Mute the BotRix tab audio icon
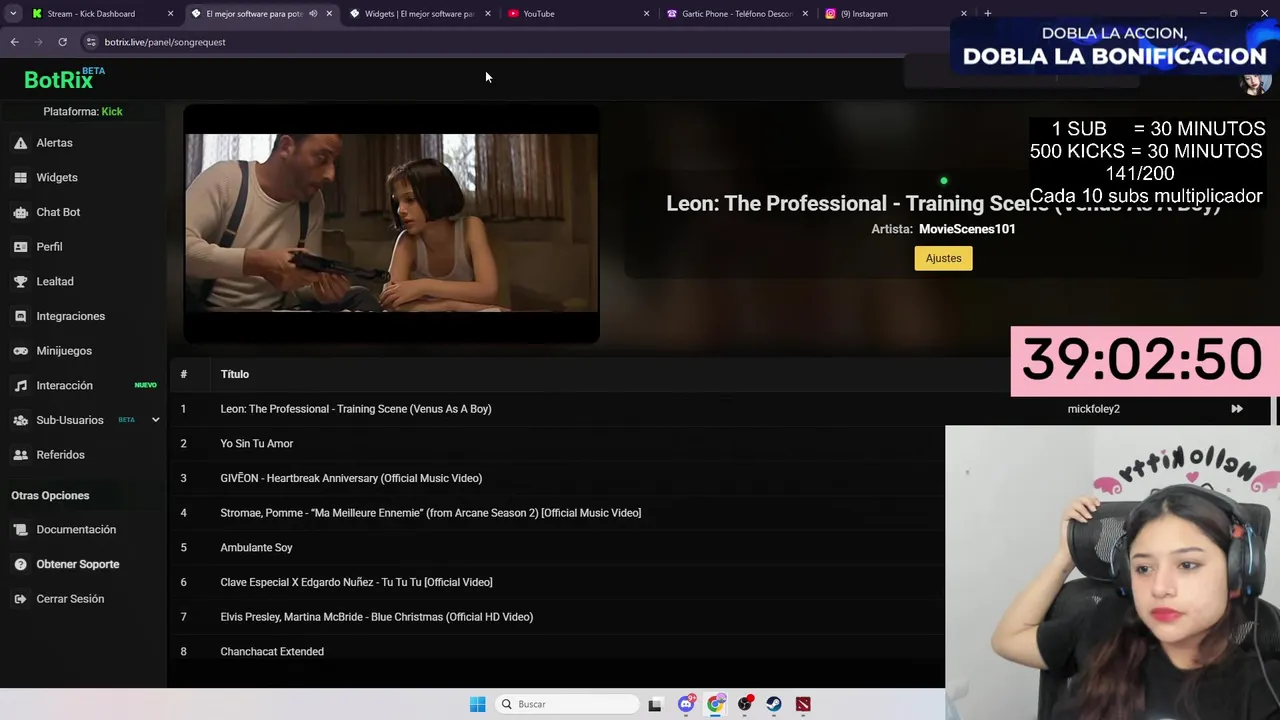This screenshot has height=720, width=1280. click(x=313, y=14)
